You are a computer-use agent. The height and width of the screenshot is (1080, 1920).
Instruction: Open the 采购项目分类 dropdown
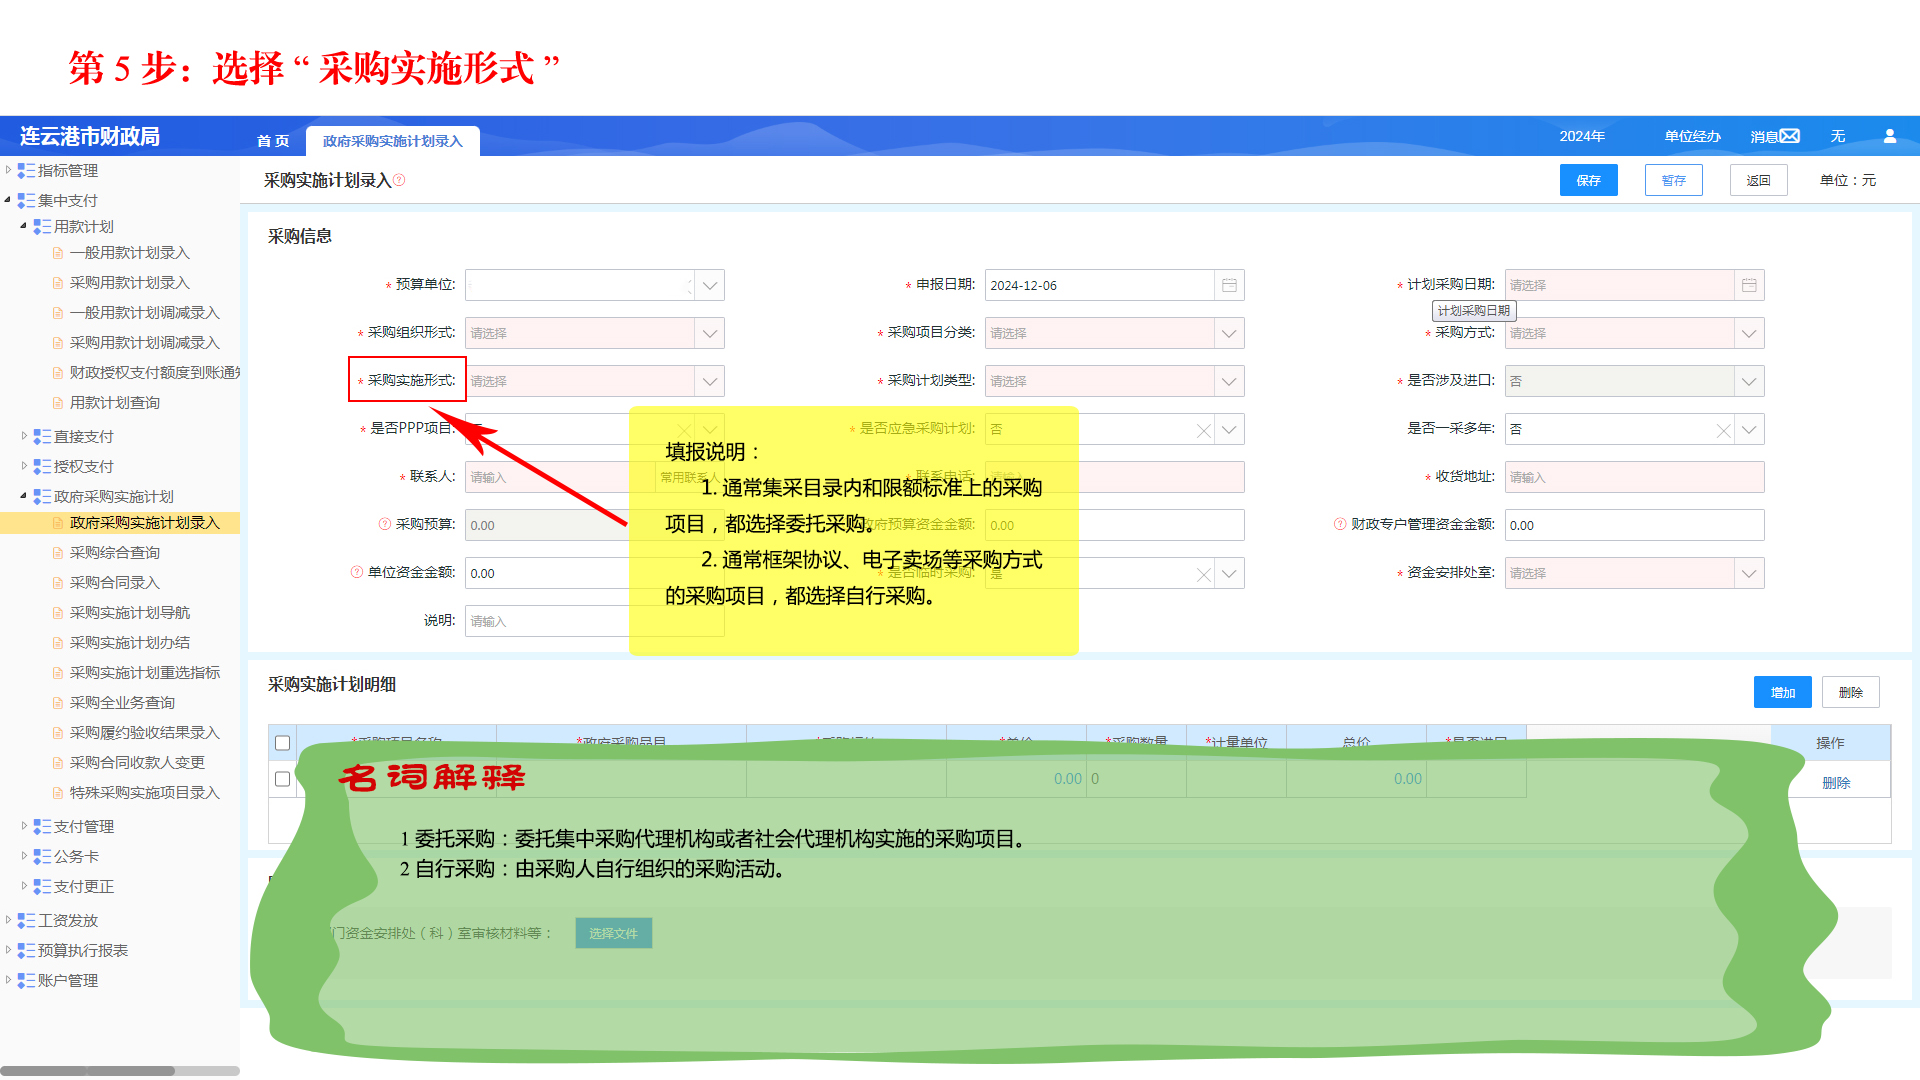1229,333
